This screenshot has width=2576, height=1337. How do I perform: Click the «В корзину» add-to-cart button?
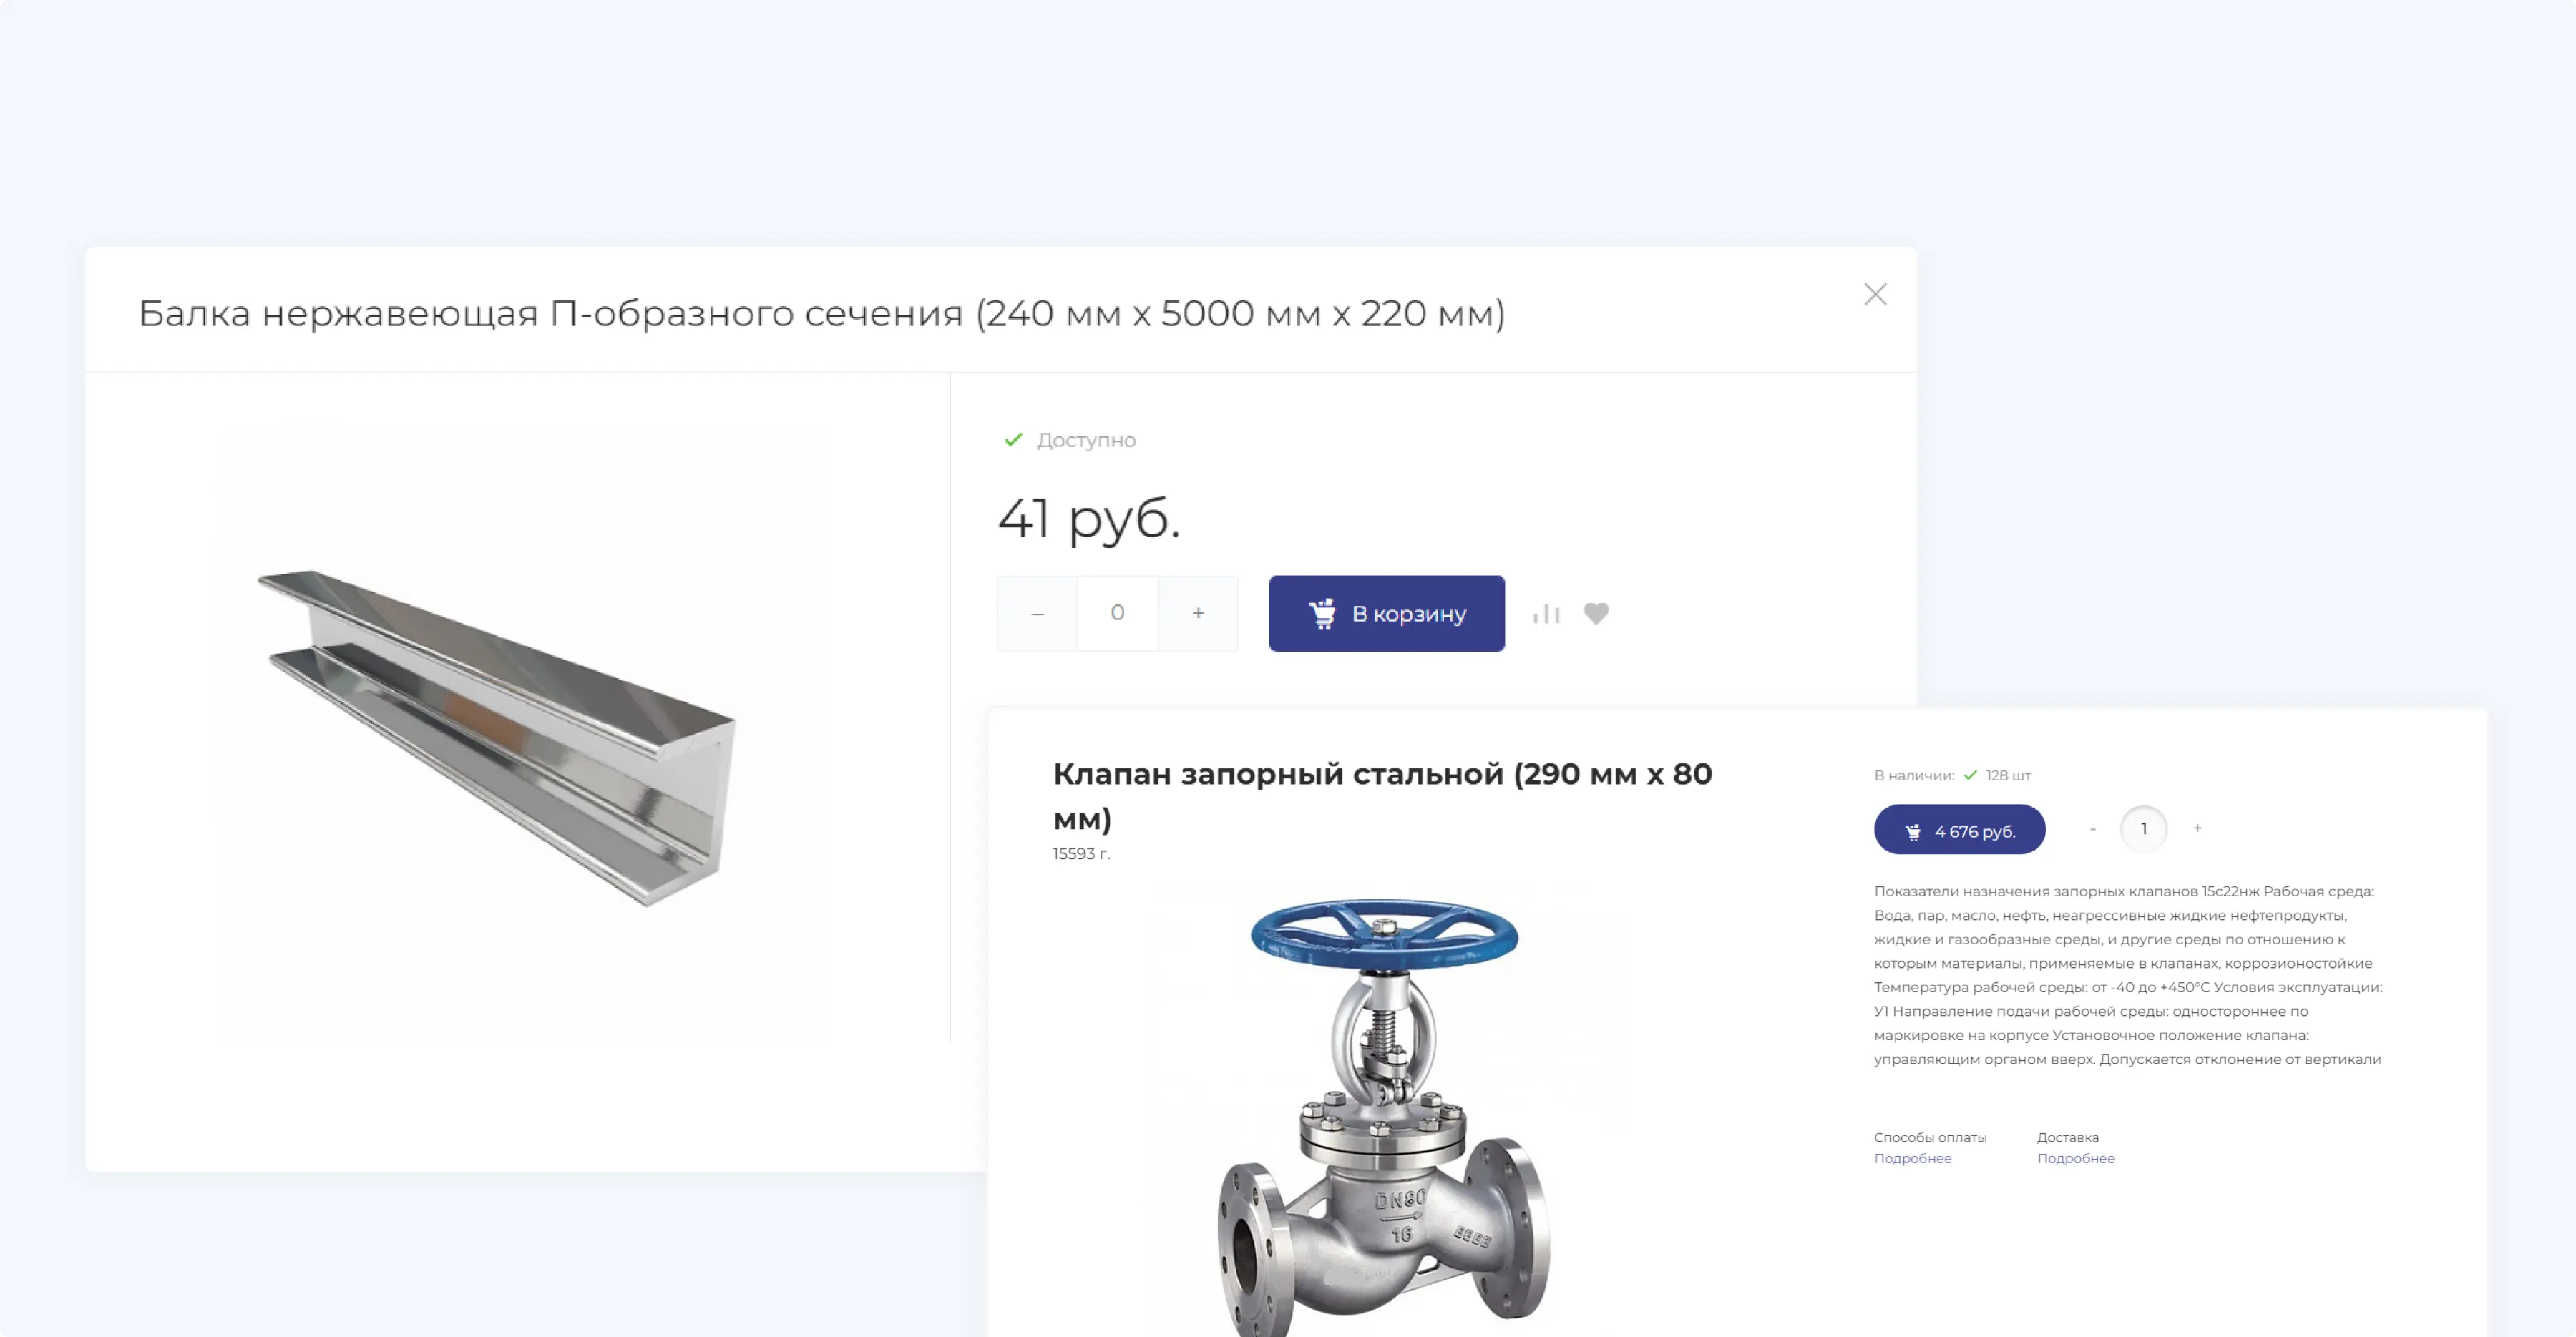point(1386,614)
